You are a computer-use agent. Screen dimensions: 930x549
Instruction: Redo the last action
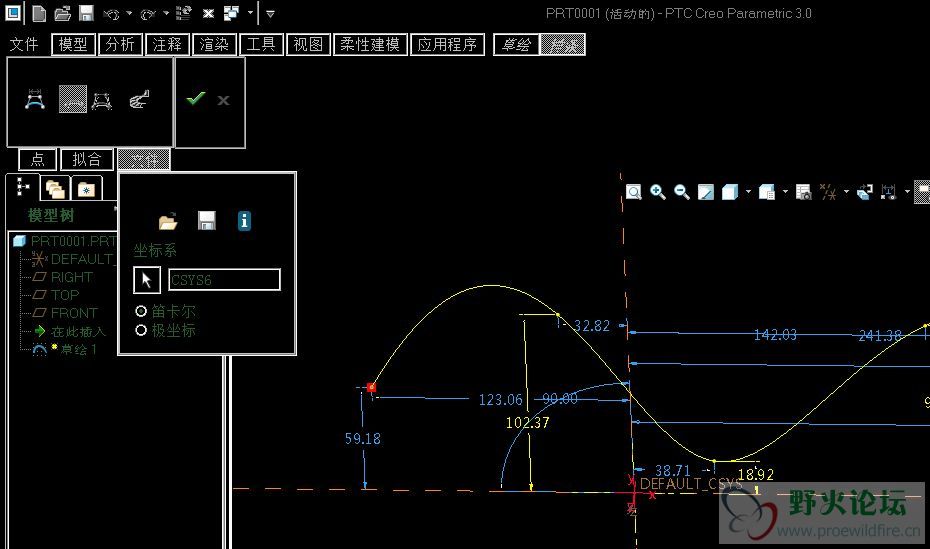pyautogui.click(x=148, y=14)
